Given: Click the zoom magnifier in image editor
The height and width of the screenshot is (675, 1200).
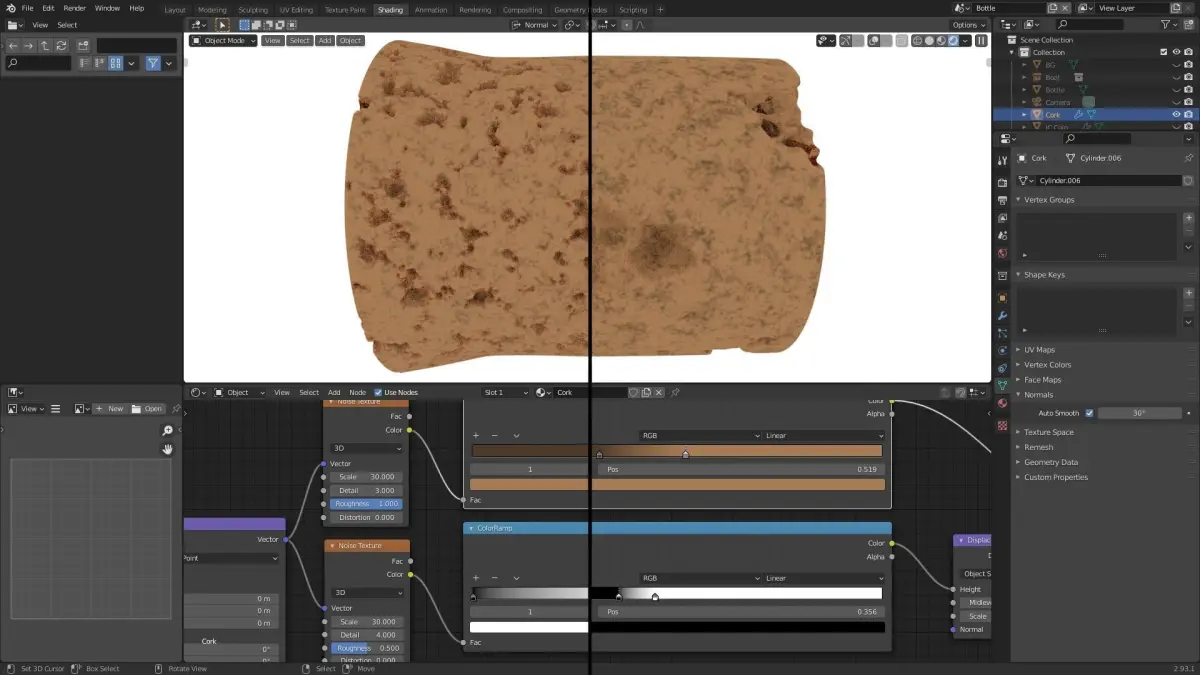Looking at the screenshot, I should (168, 431).
